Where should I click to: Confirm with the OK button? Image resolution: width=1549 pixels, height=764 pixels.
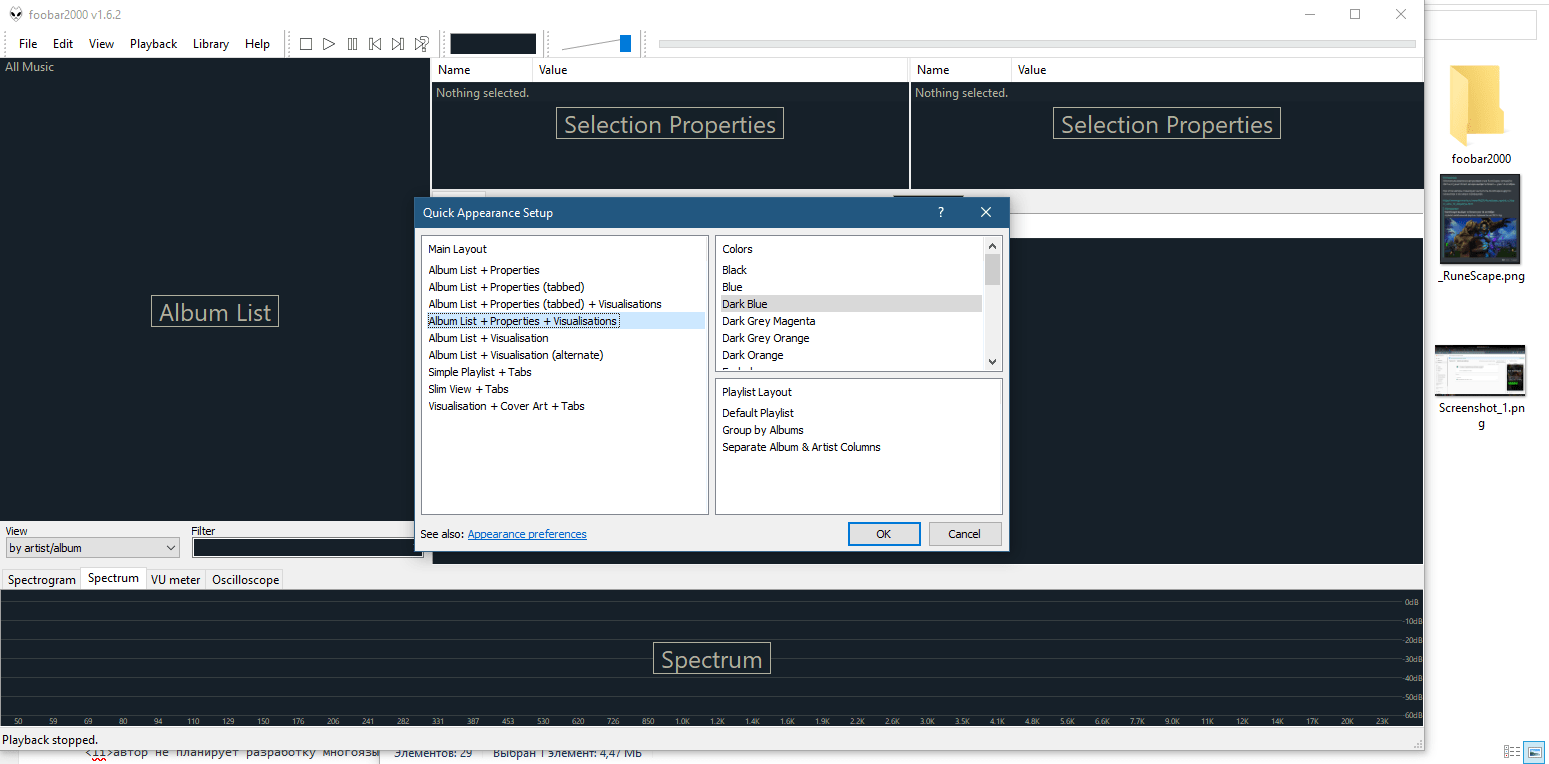tap(884, 534)
